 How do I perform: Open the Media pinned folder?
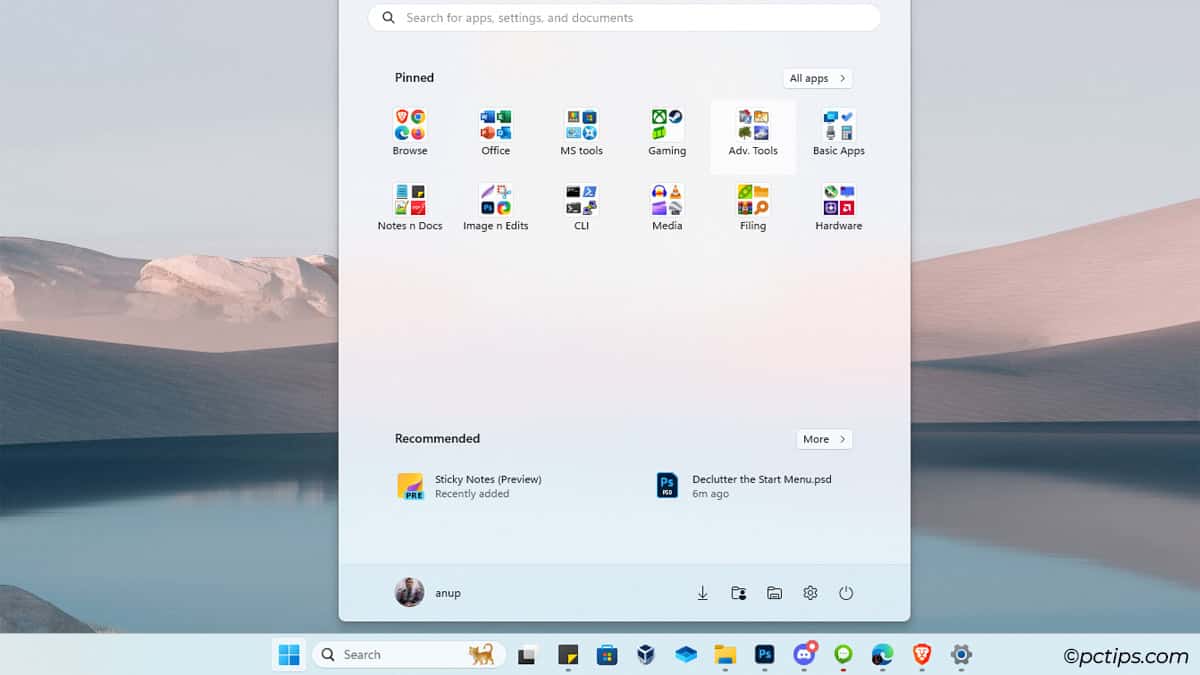(666, 204)
